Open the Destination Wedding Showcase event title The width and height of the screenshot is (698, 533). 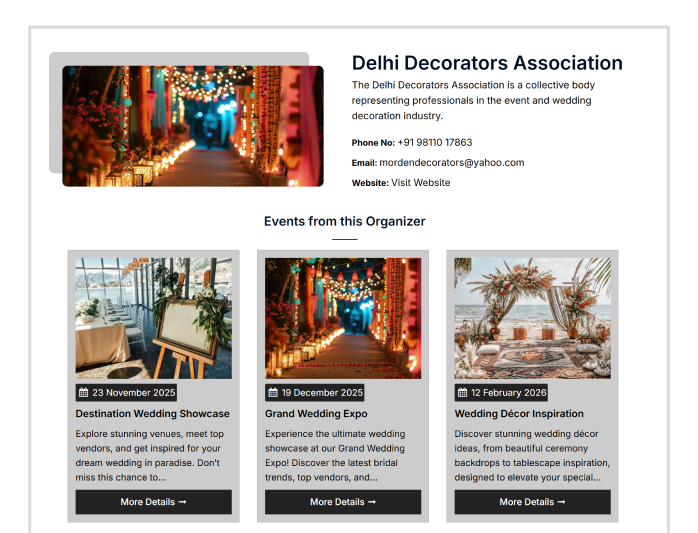pos(152,414)
